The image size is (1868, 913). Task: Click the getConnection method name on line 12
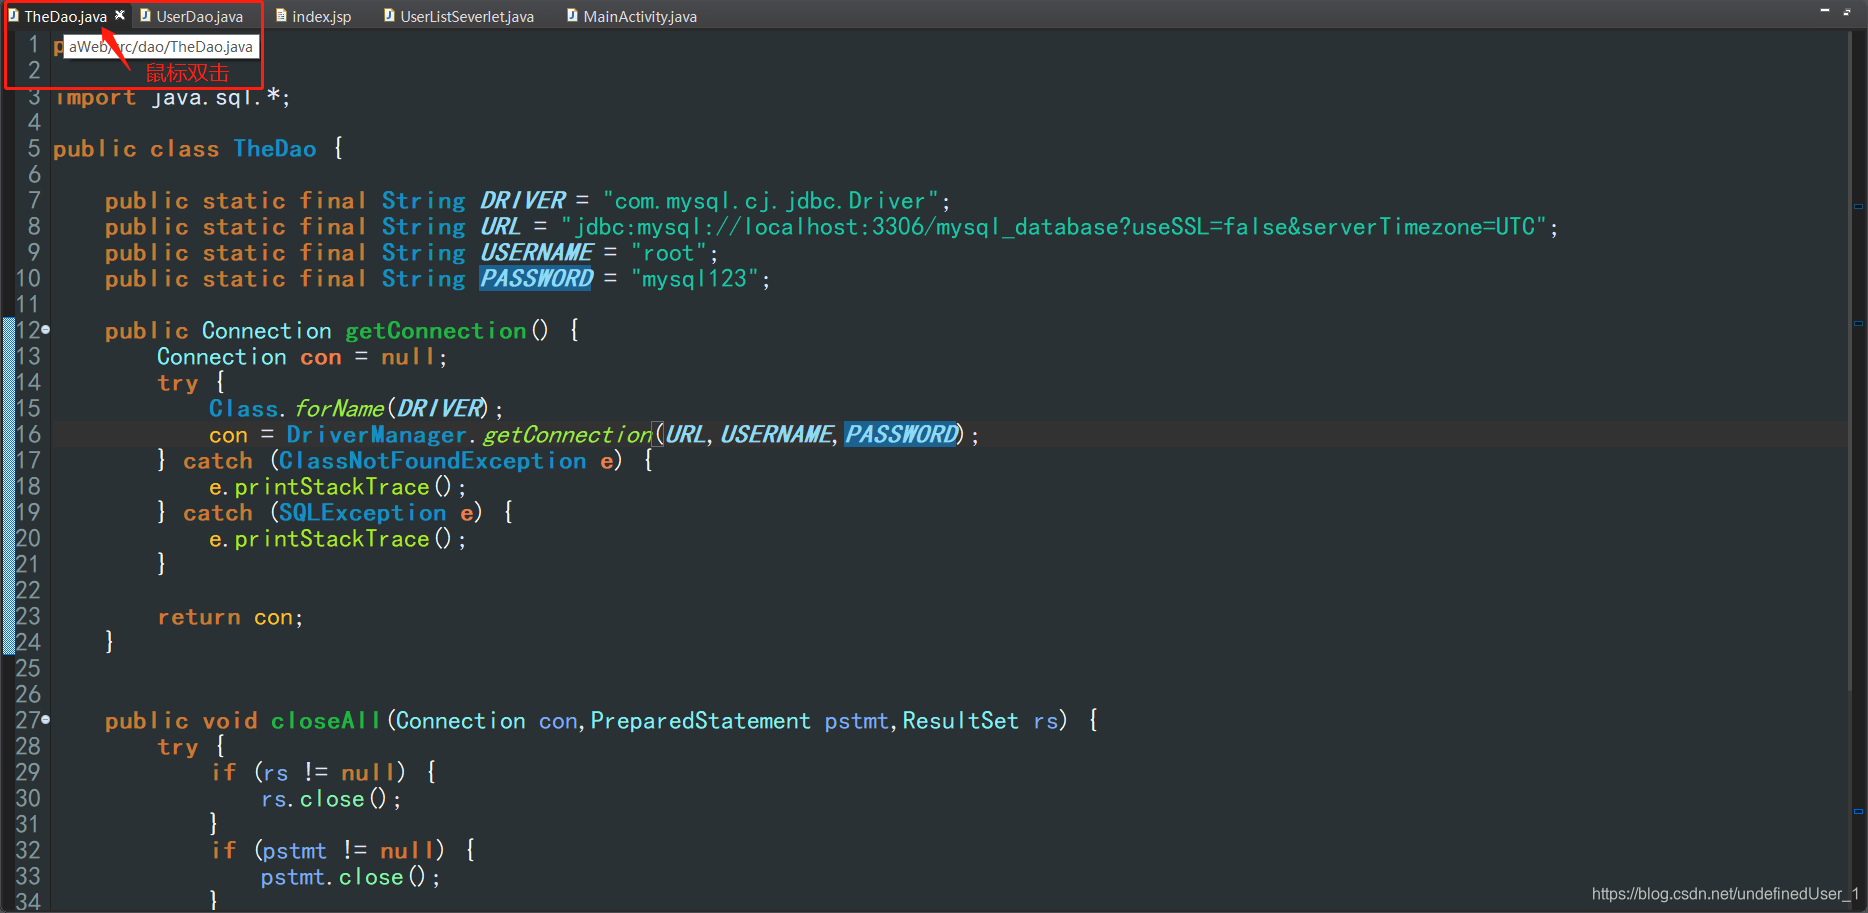436,330
